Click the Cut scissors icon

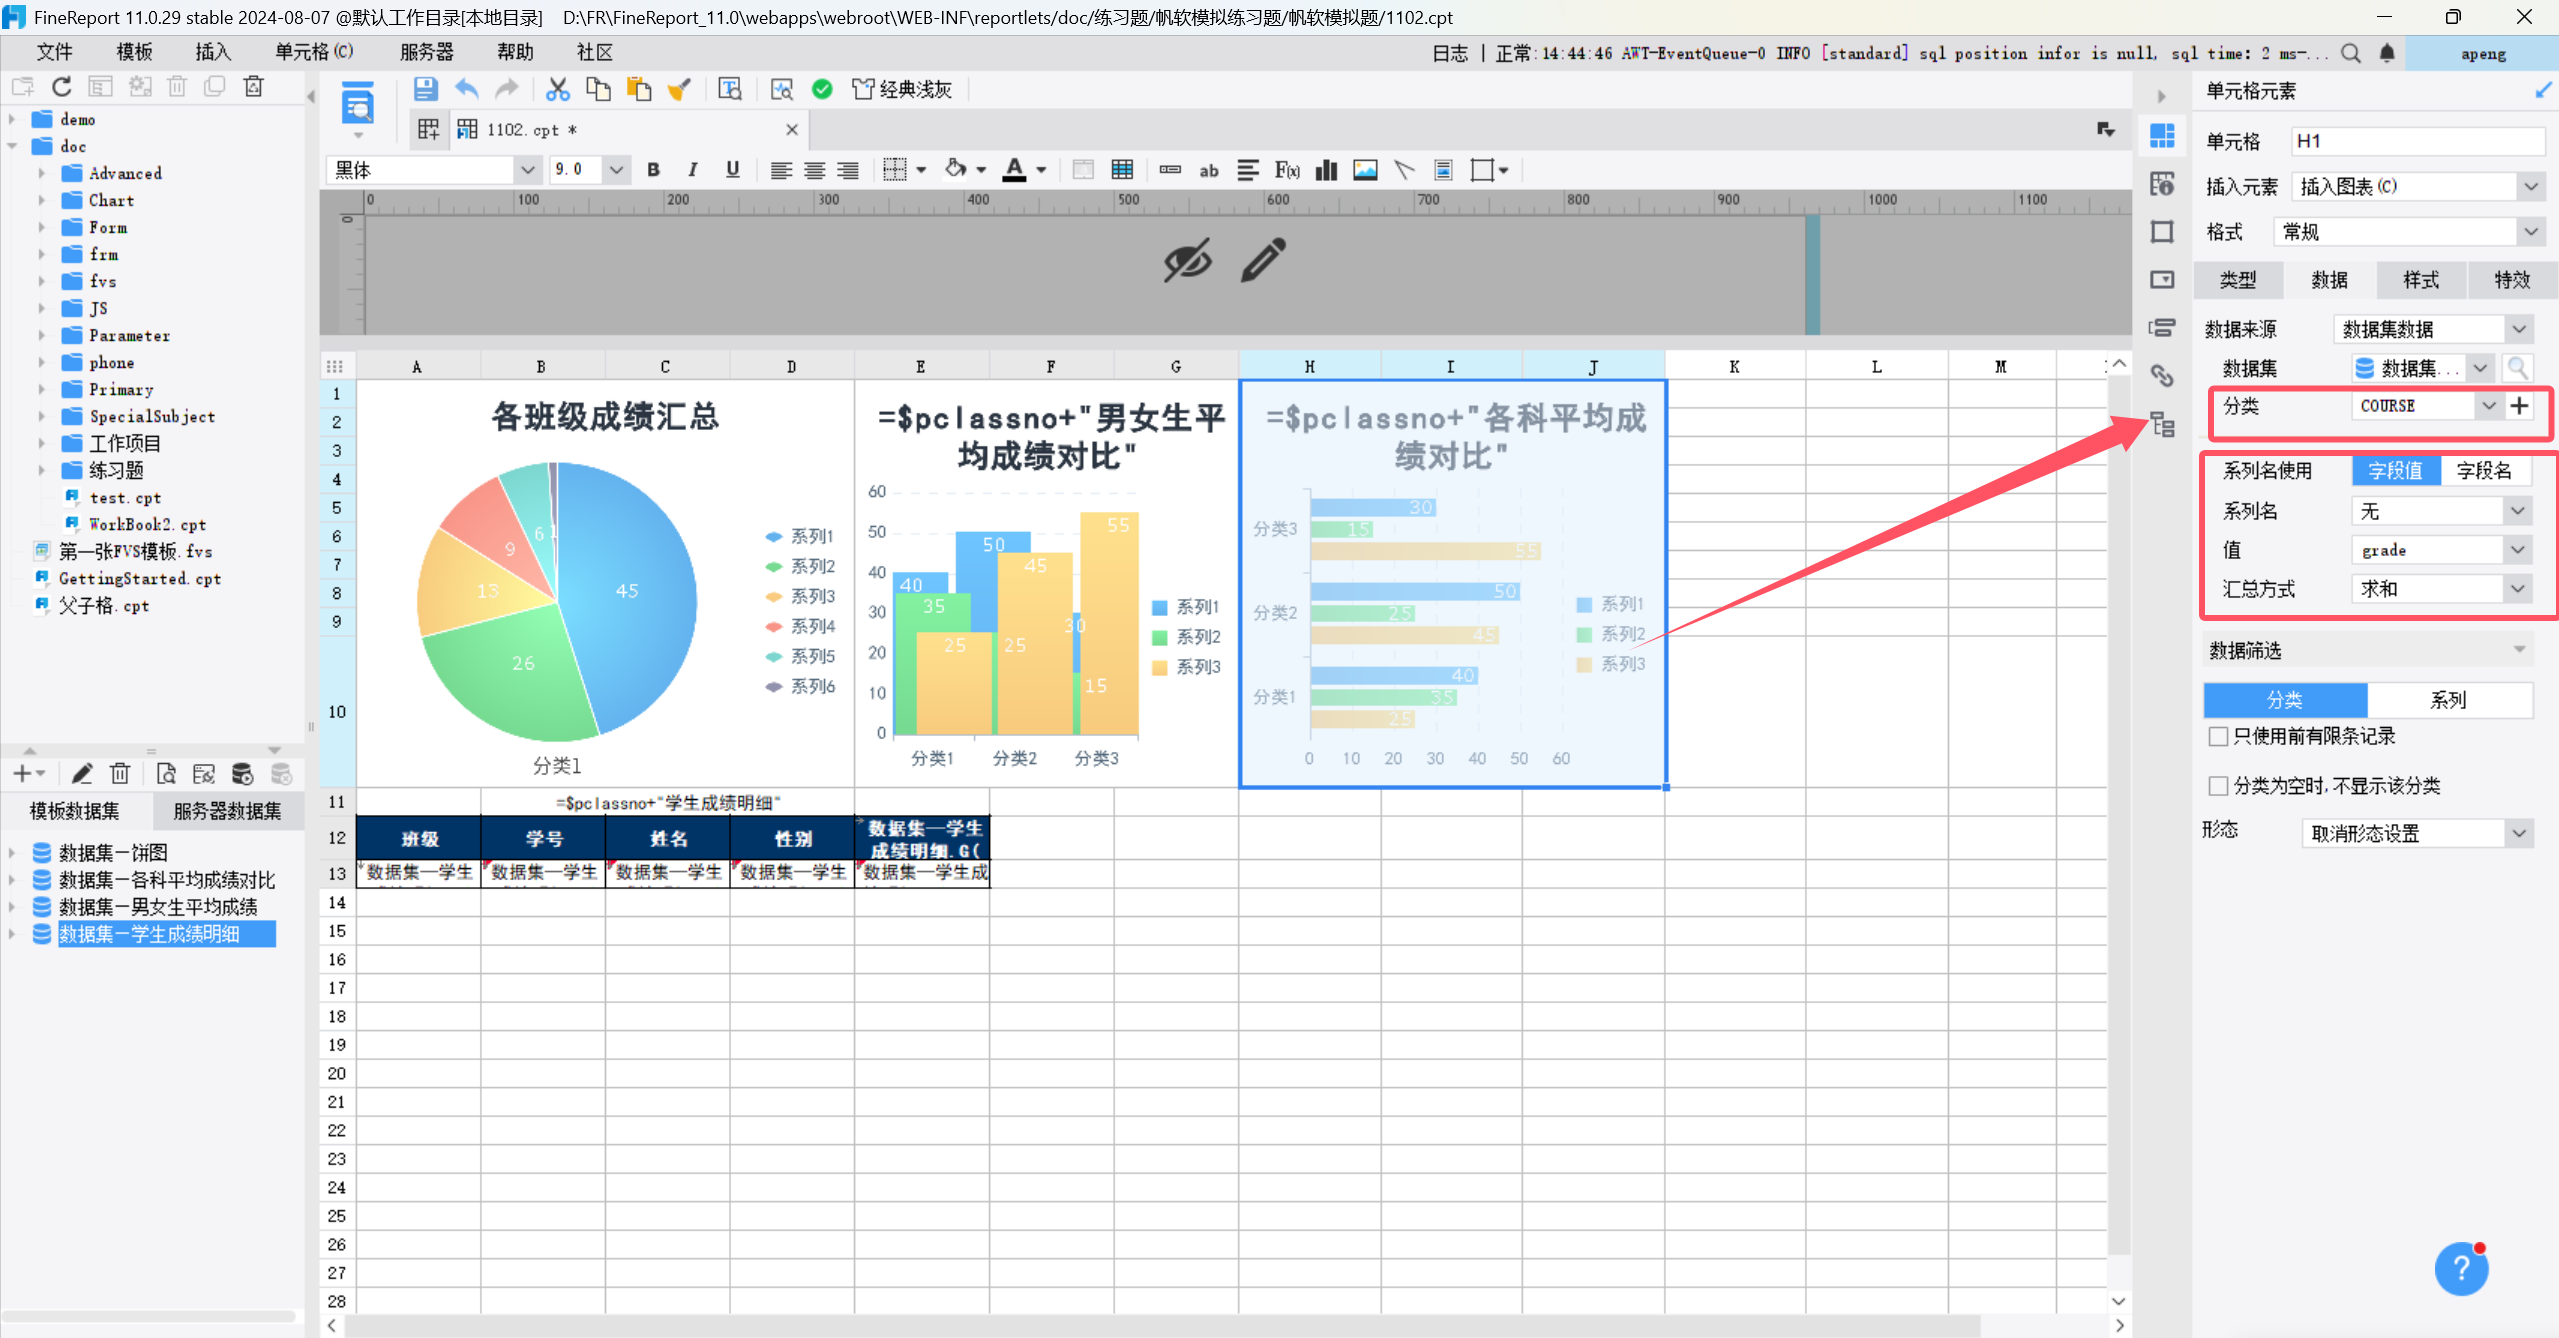tap(557, 89)
